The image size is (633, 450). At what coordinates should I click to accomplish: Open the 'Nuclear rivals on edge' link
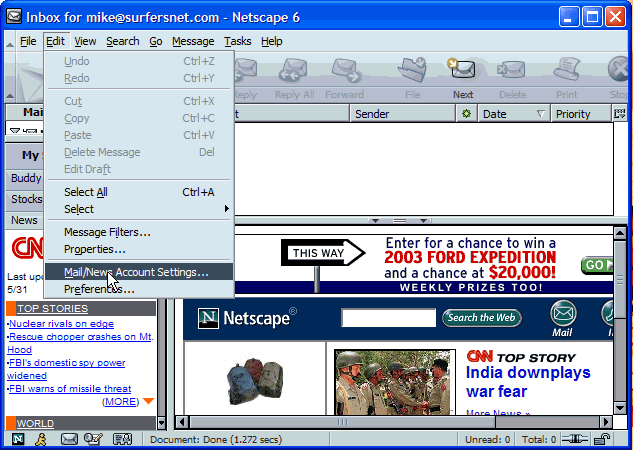[61, 324]
